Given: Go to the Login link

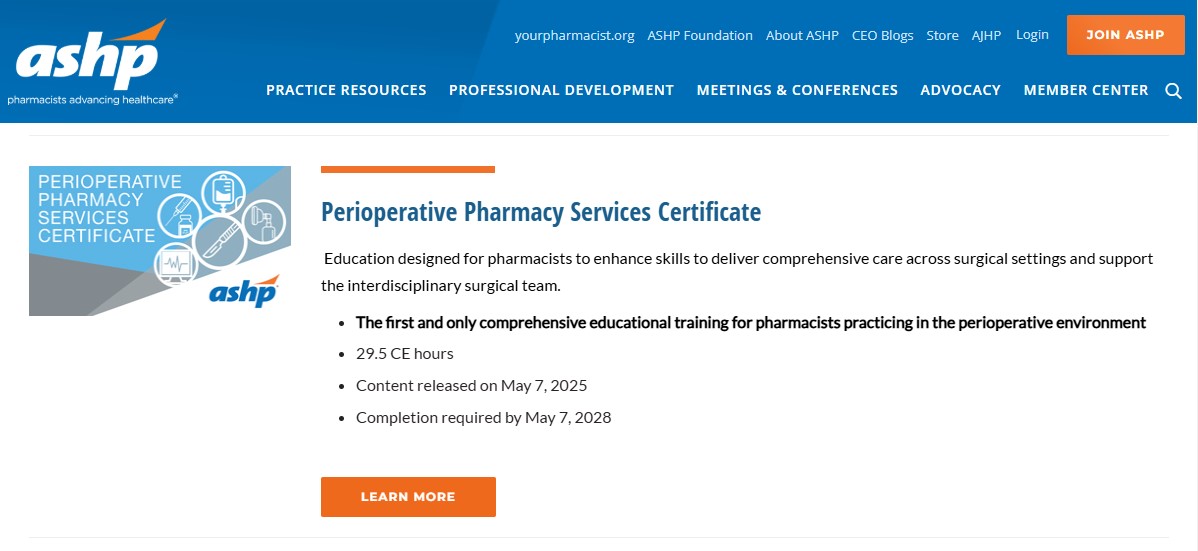Looking at the screenshot, I should pyautogui.click(x=1032, y=34).
